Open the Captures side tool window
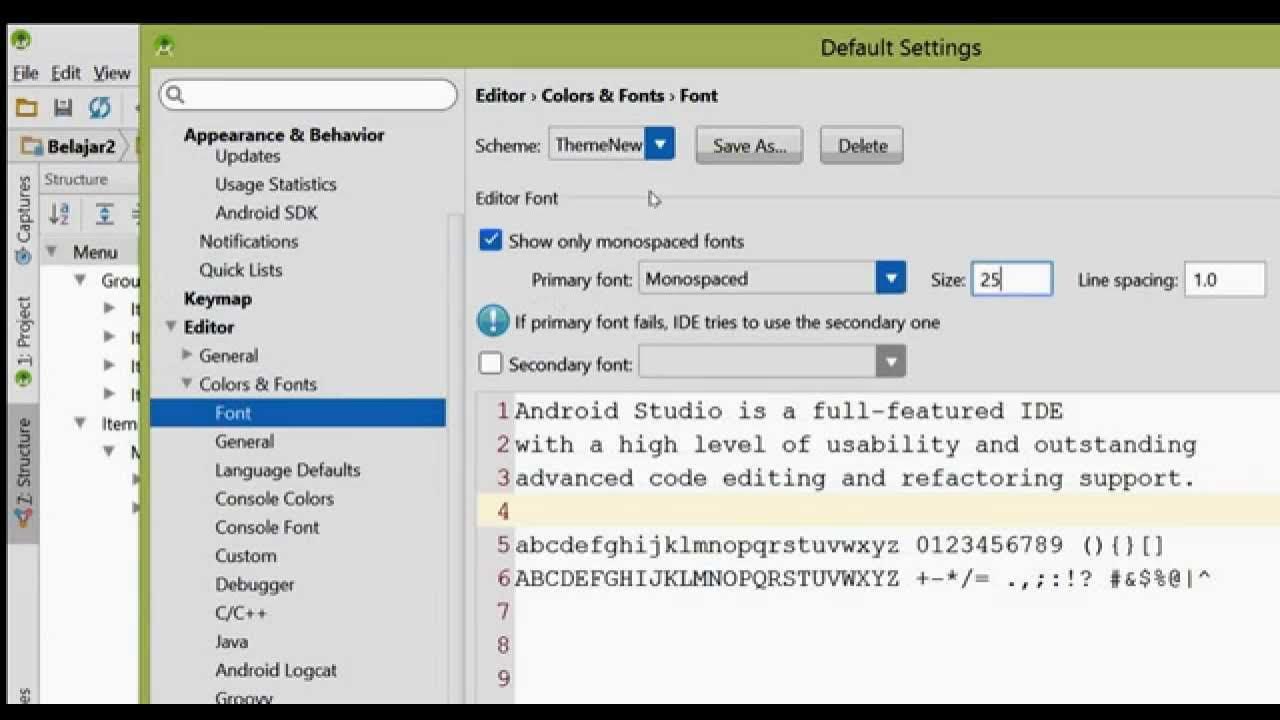 [23, 219]
